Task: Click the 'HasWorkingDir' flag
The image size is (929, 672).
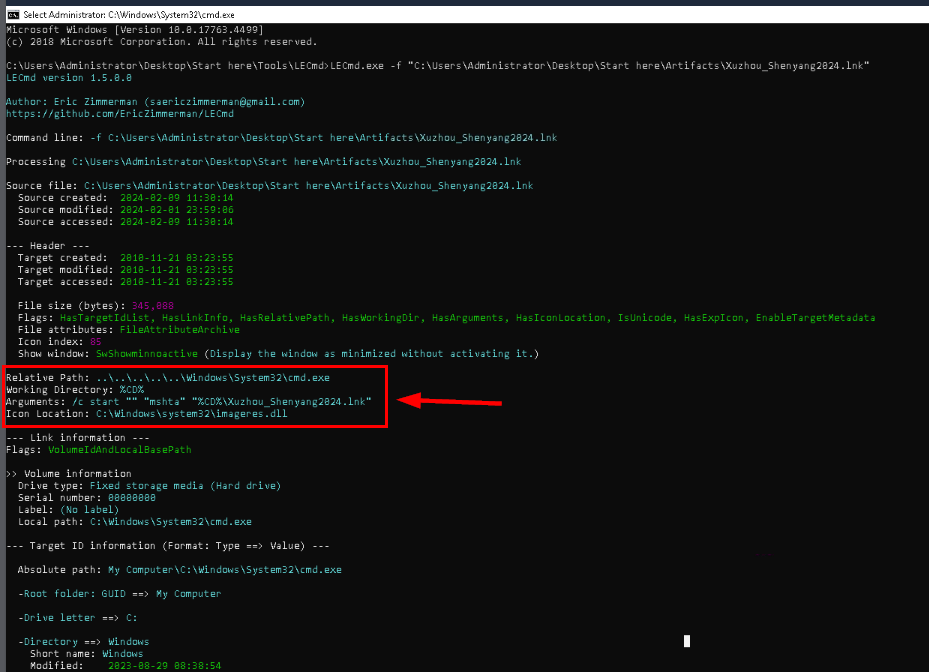Action: [383, 318]
